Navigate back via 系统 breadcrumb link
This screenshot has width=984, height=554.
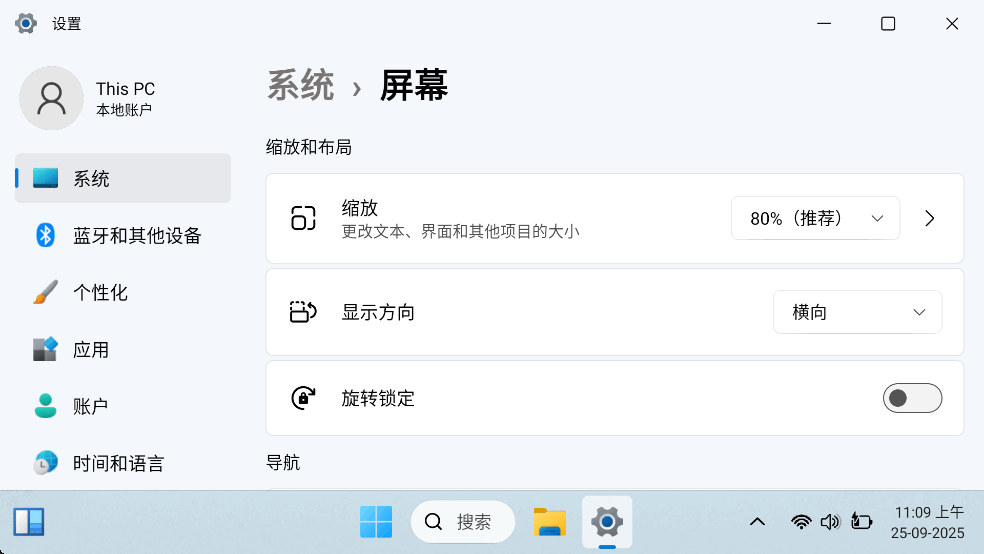(x=301, y=86)
